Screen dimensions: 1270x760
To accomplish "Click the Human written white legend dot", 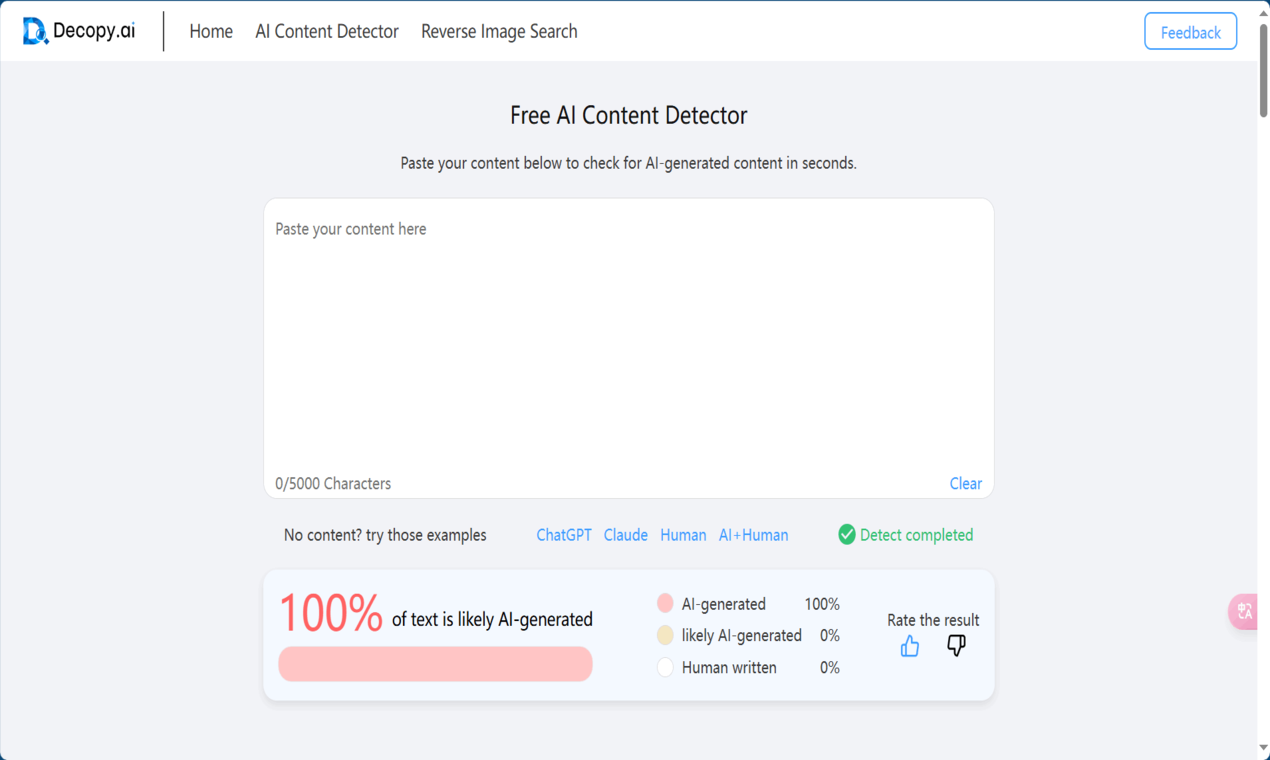I will (665, 667).
